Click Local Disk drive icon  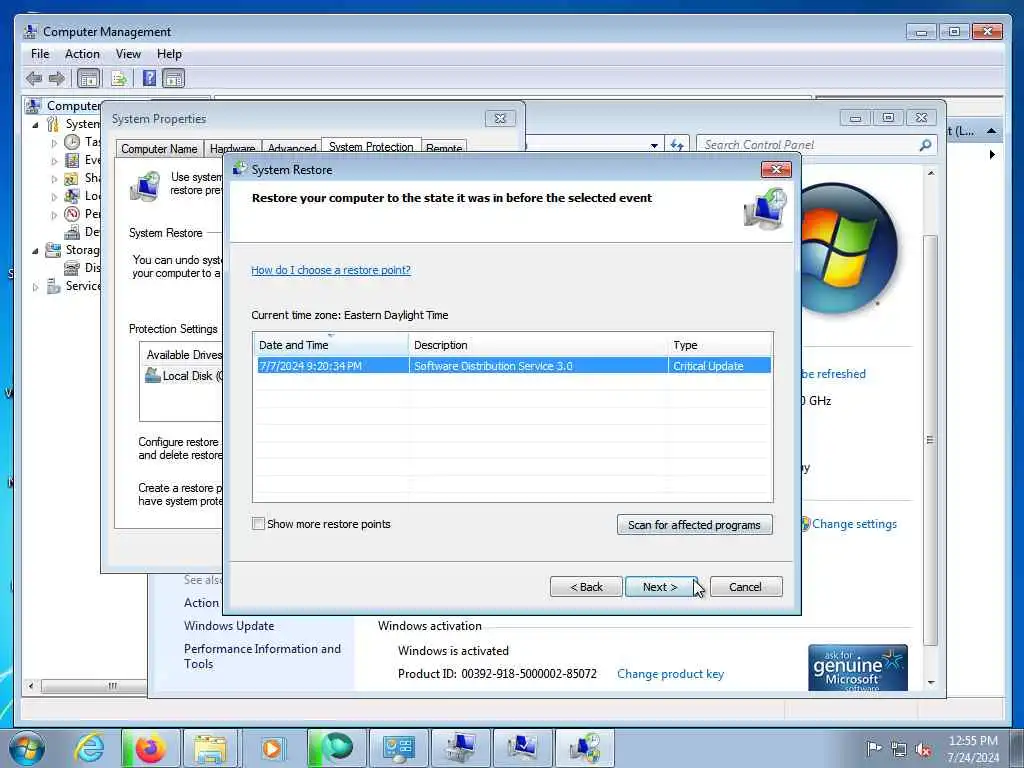pos(152,375)
